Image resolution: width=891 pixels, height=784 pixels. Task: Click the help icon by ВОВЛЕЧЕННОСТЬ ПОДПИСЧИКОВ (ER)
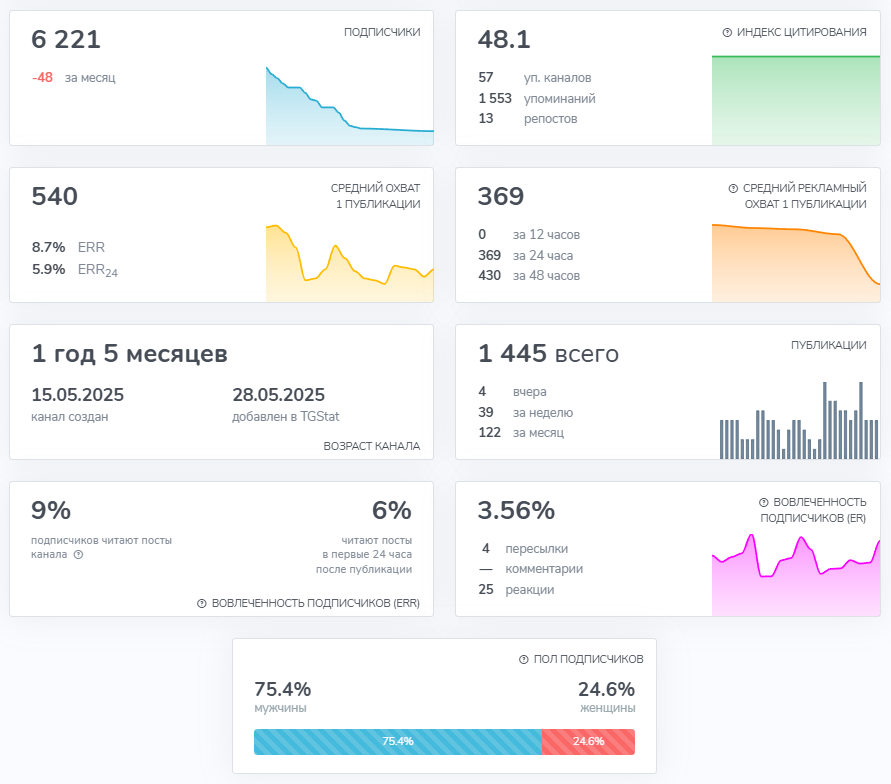[764, 502]
